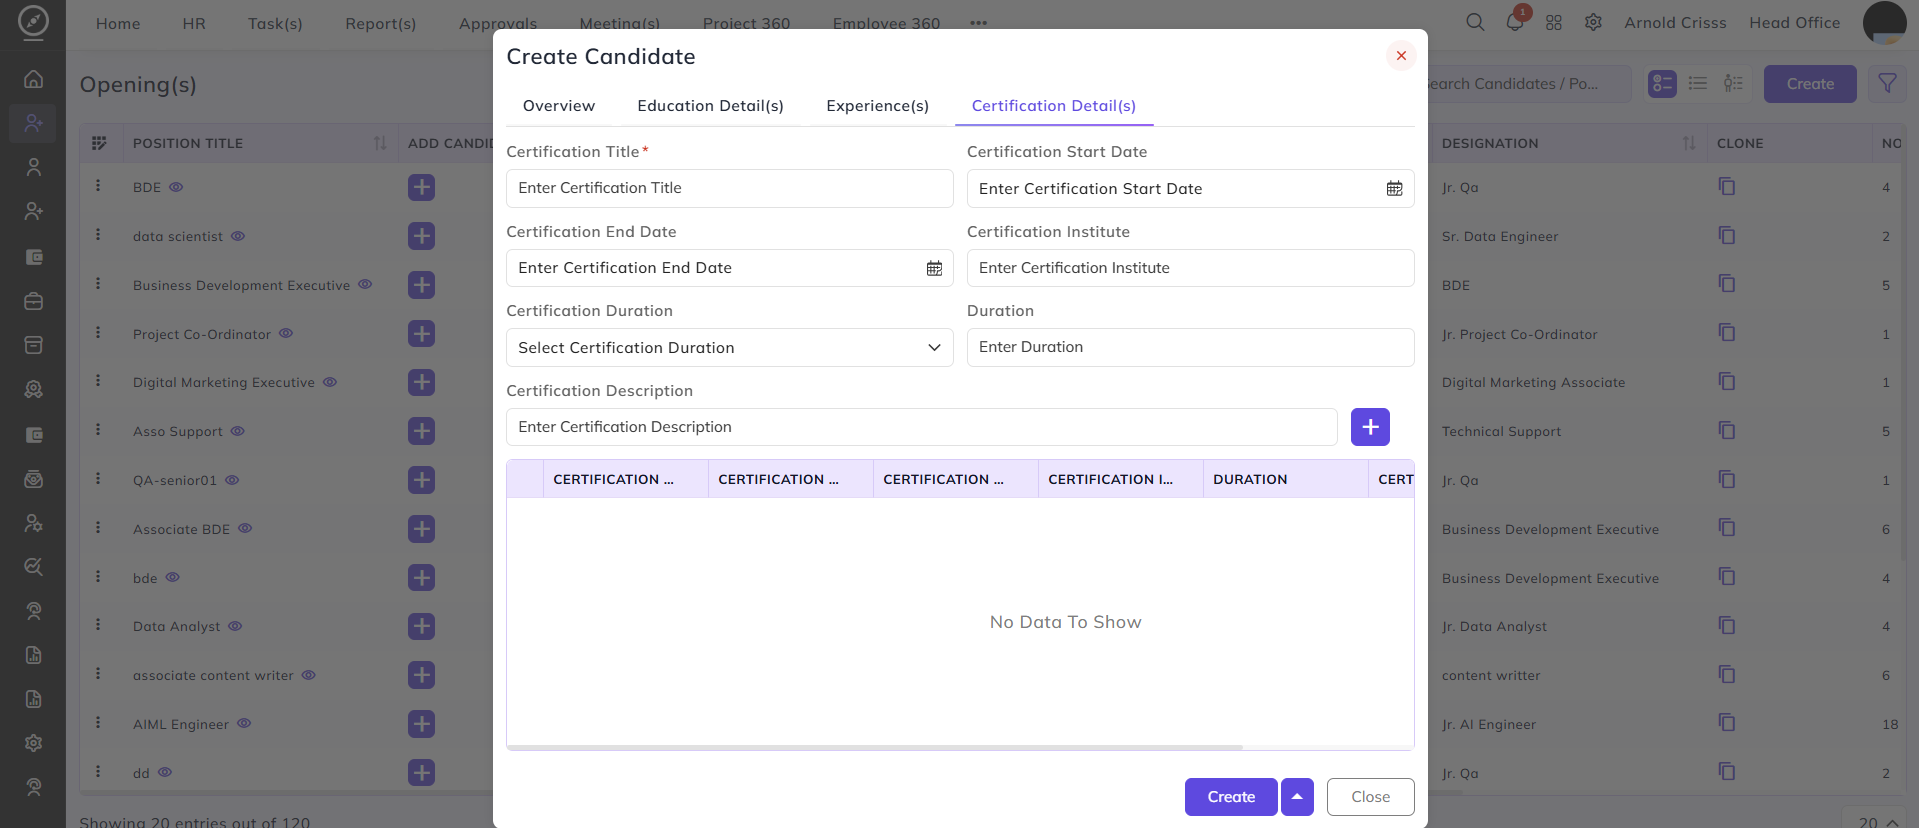The image size is (1919, 828).
Task: Open Certification Start Date calendar icon
Action: click(x=1394, y=189)
